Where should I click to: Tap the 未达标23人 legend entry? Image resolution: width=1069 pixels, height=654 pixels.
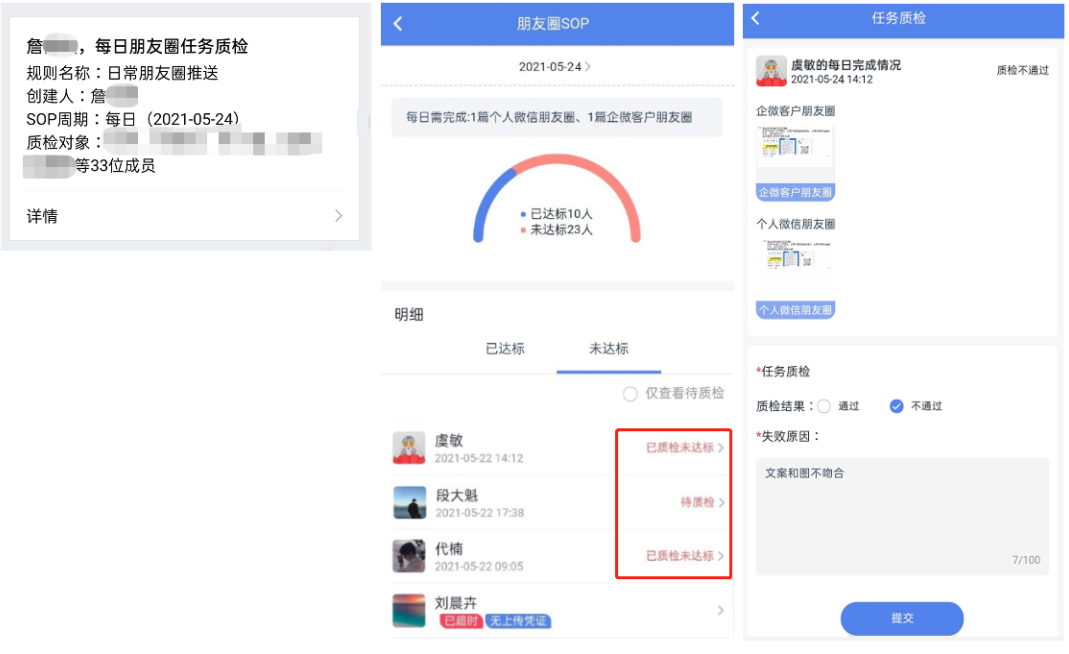(556, 230)
